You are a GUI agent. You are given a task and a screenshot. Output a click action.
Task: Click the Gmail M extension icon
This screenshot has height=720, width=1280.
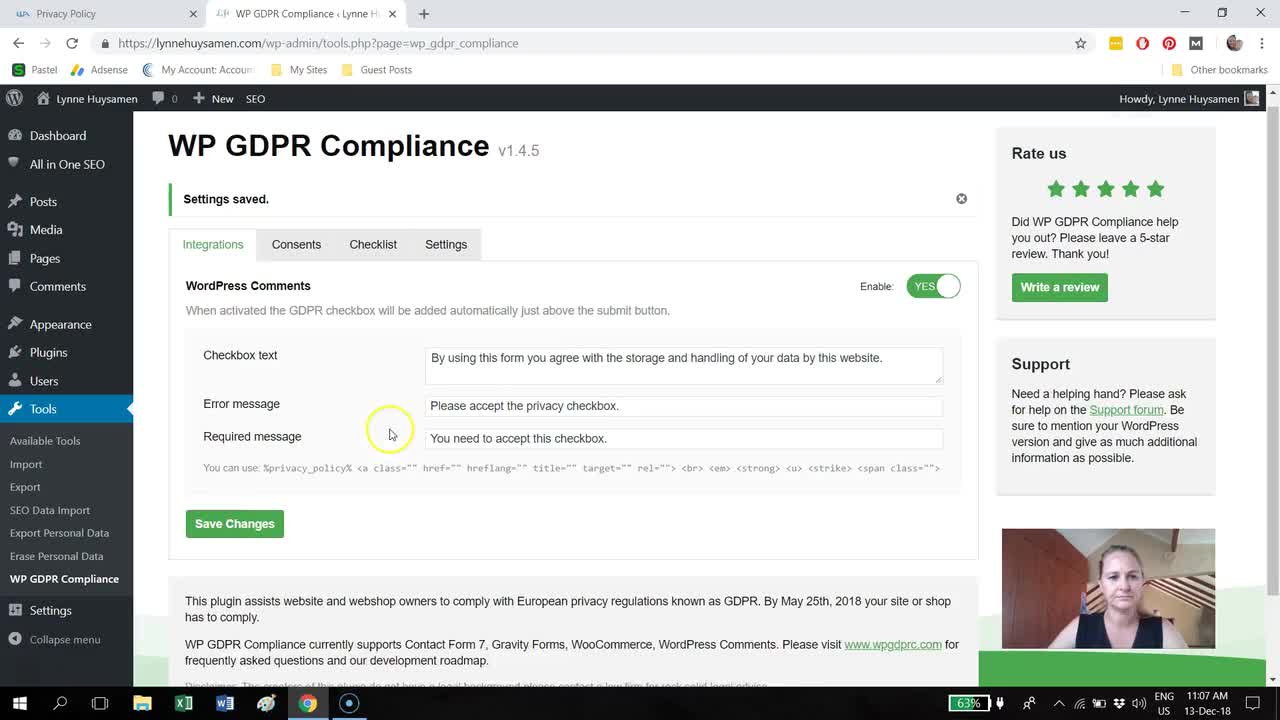click(1195, 43)
